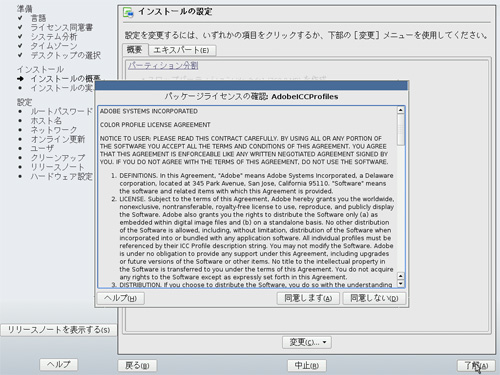Screen dimensions: 500x375
Task: Click the 了解(A) accept button
Action: click(476, 365)
